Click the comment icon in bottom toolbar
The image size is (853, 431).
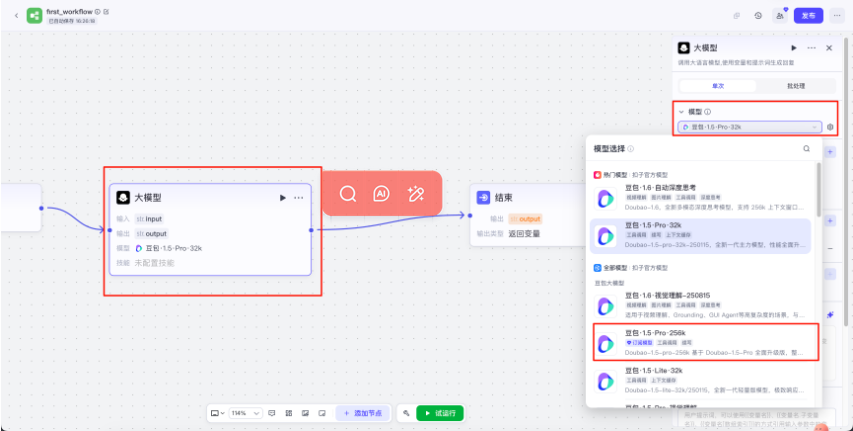272,414
